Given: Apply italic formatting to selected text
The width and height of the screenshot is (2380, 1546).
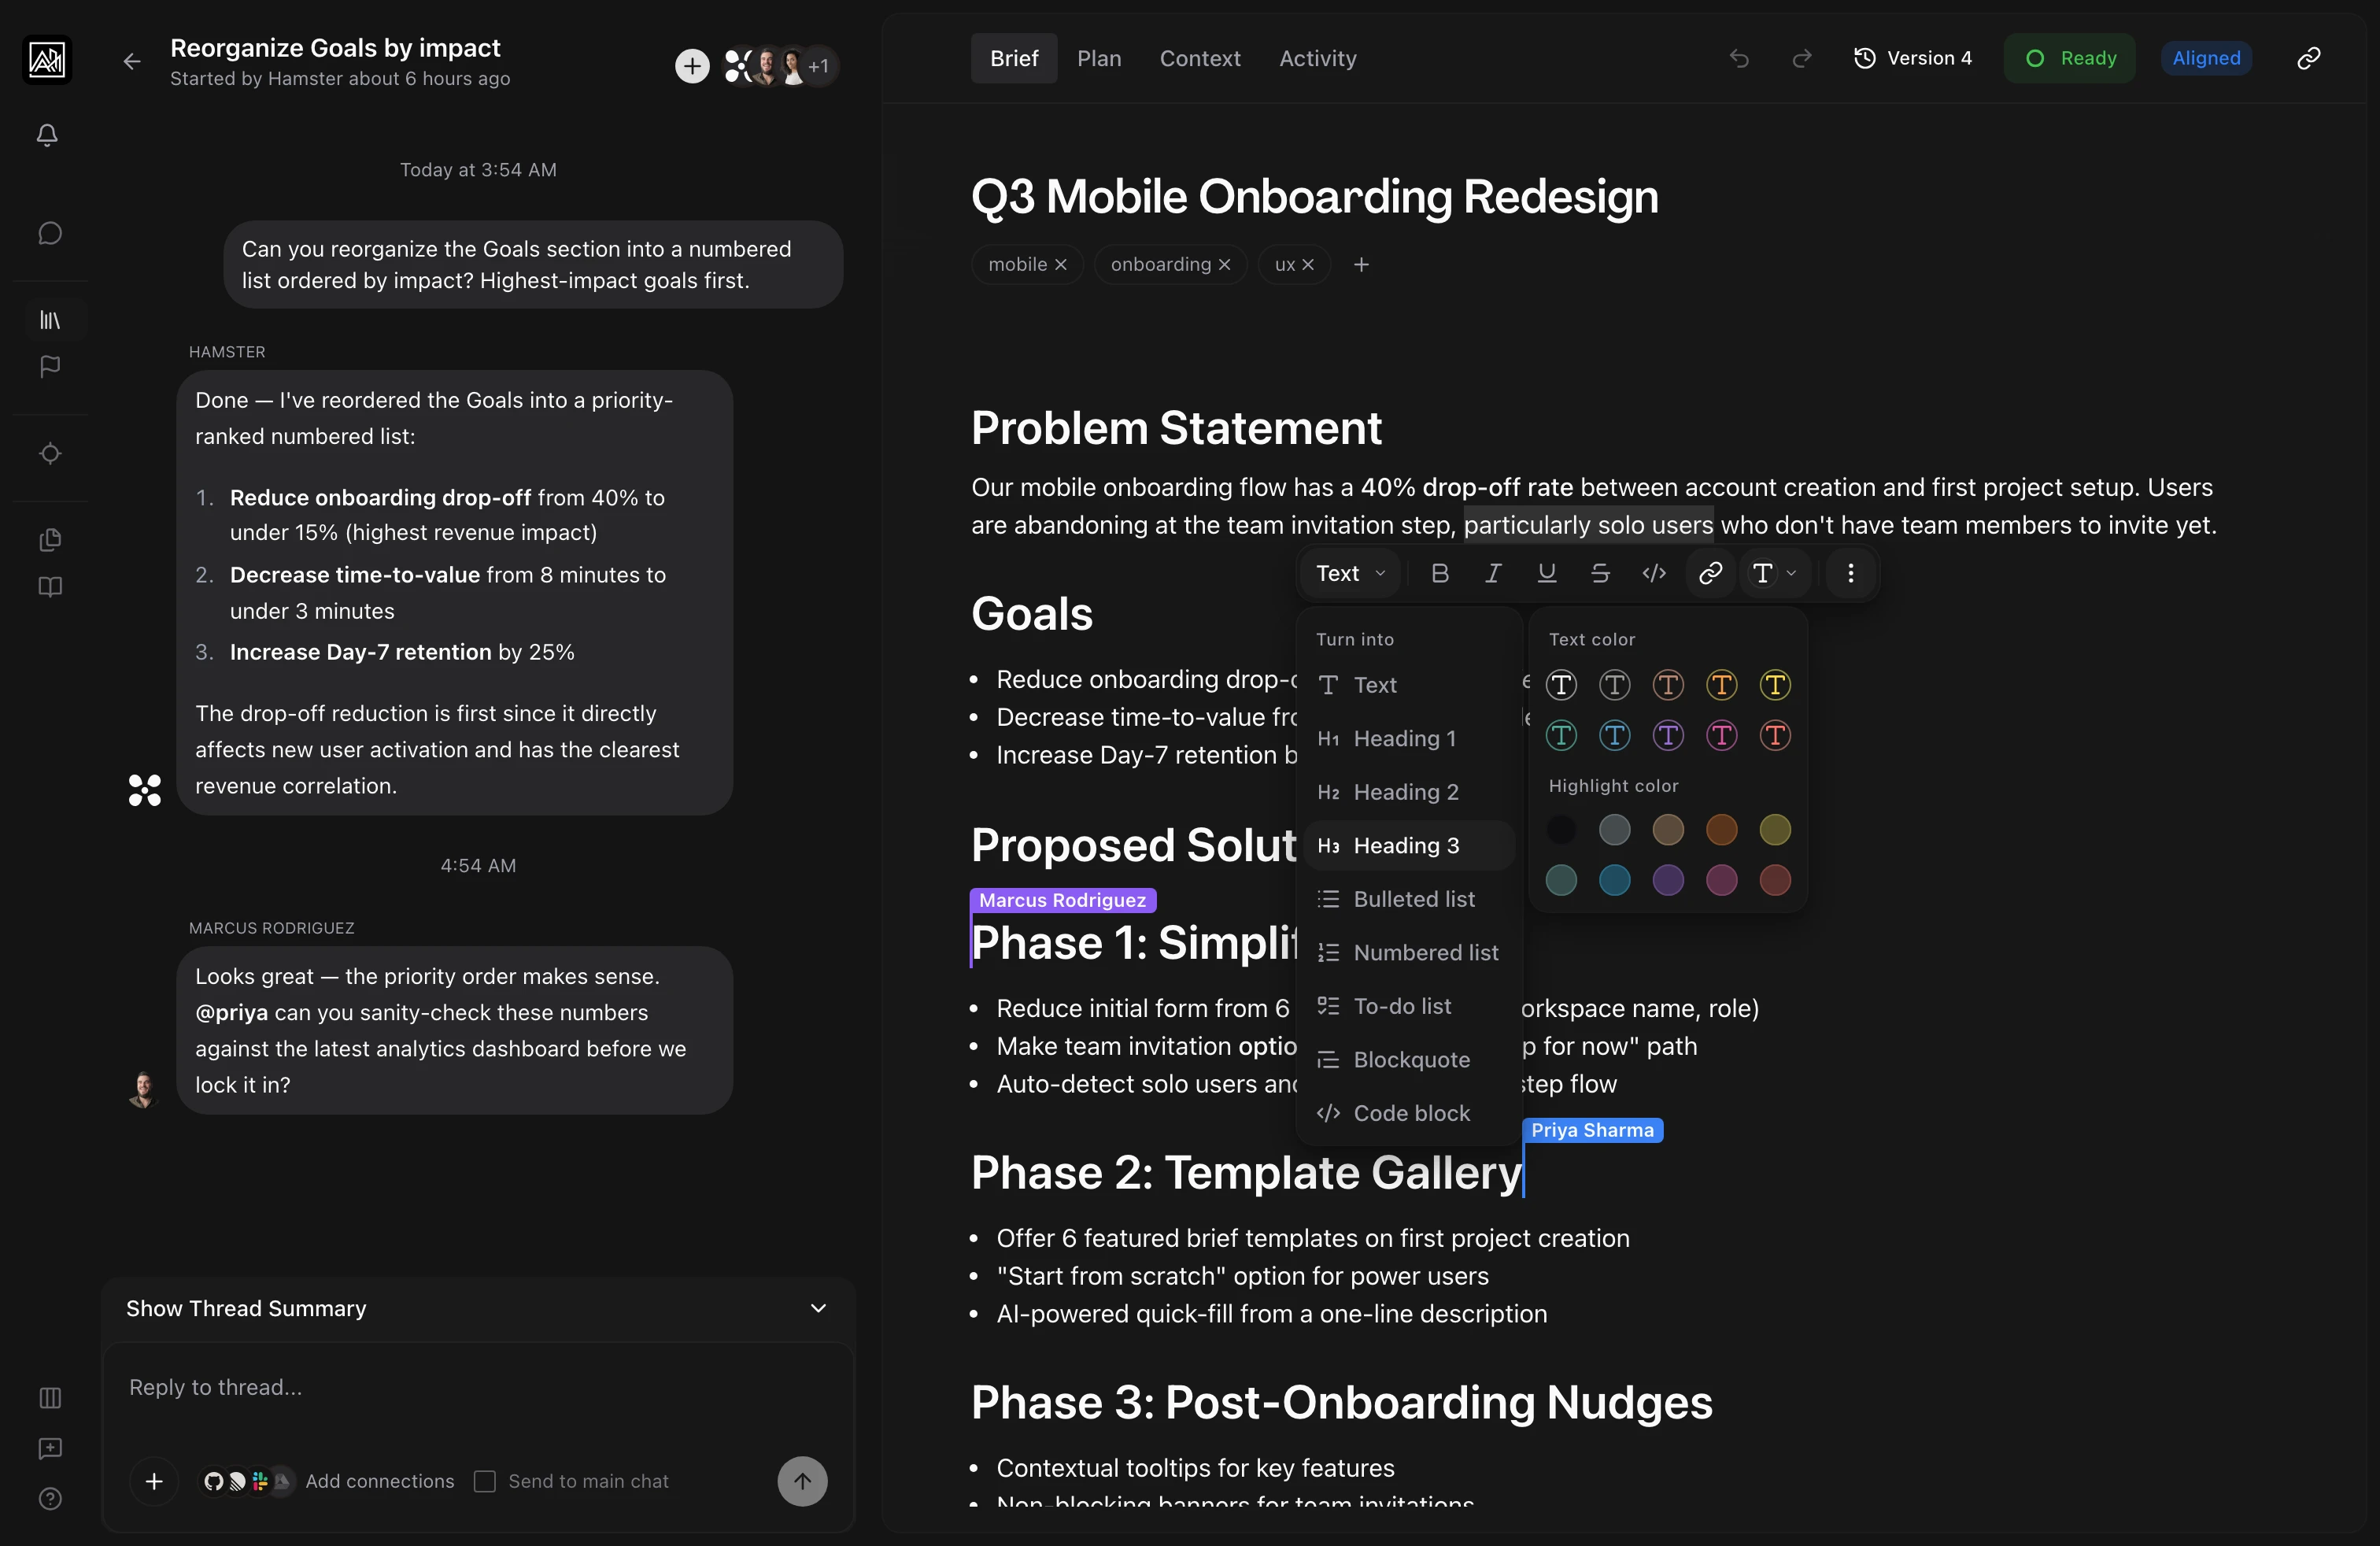Looking at the screenshot, I should click(x=1493, y=573).
